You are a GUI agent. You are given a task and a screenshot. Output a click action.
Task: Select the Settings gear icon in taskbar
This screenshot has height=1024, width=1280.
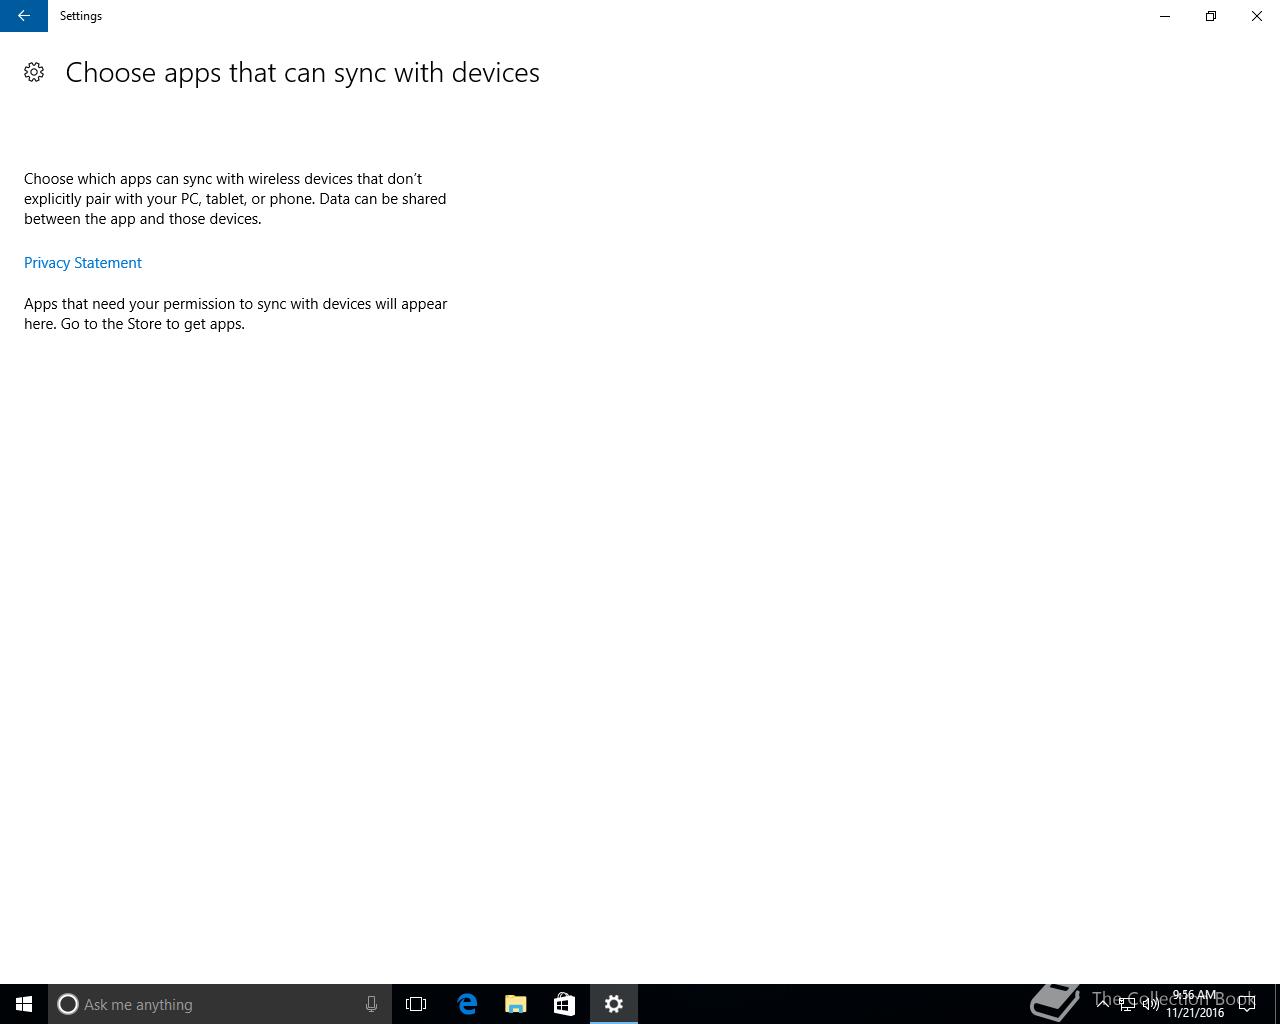(x=614, y=1004)
